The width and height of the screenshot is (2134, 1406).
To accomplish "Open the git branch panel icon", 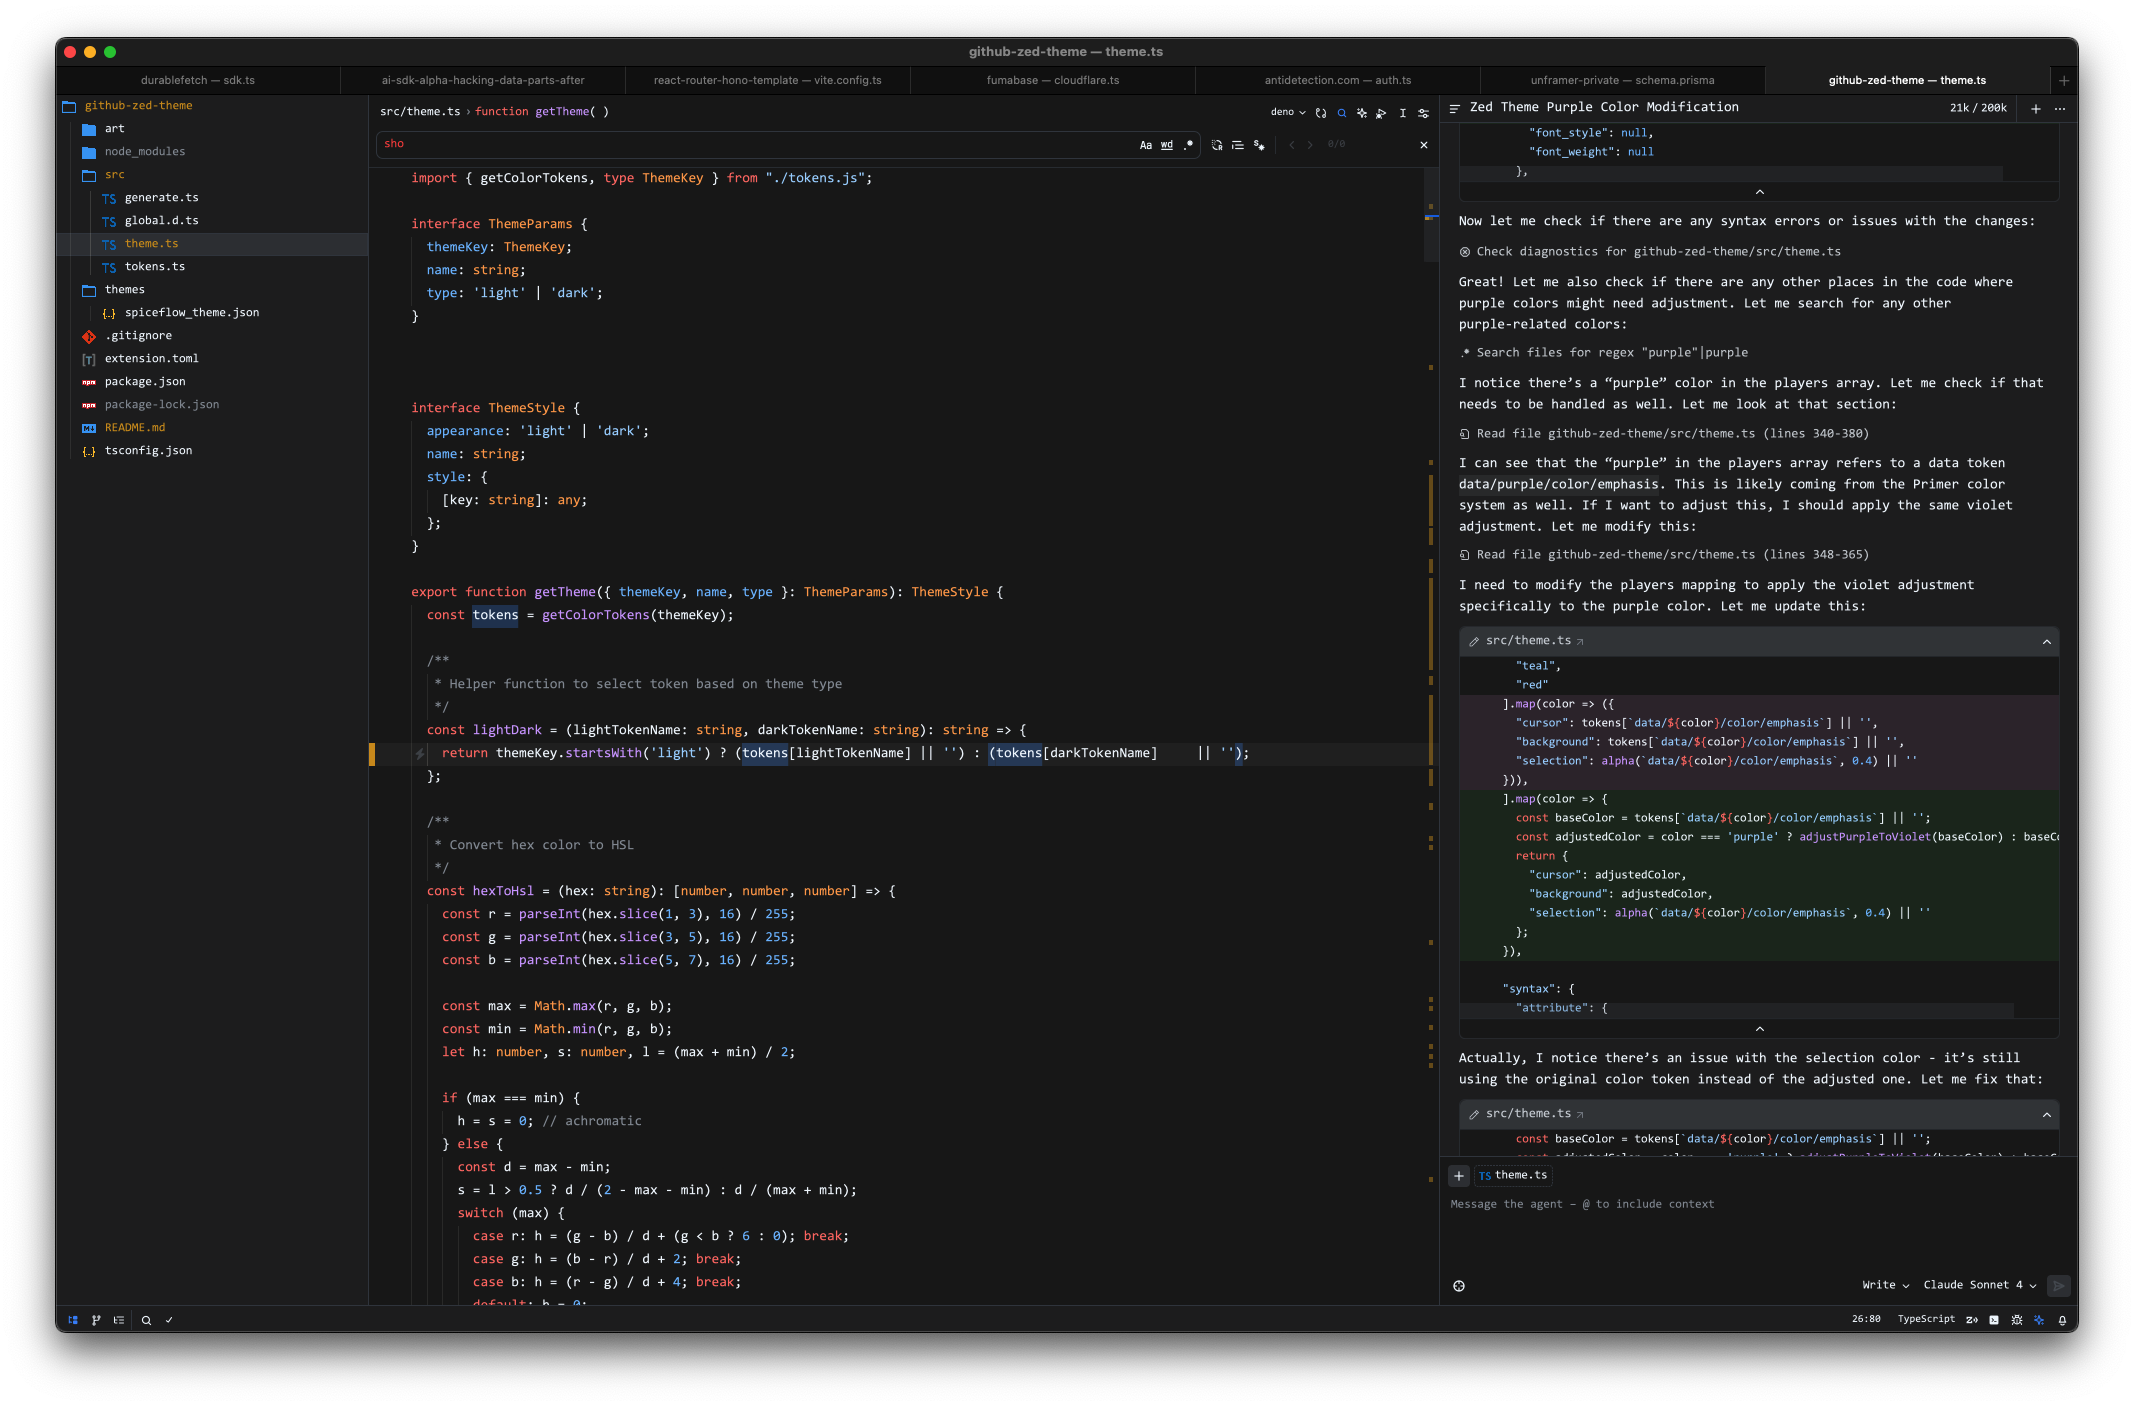I will pyautogui.click(x=96, y=1320).
